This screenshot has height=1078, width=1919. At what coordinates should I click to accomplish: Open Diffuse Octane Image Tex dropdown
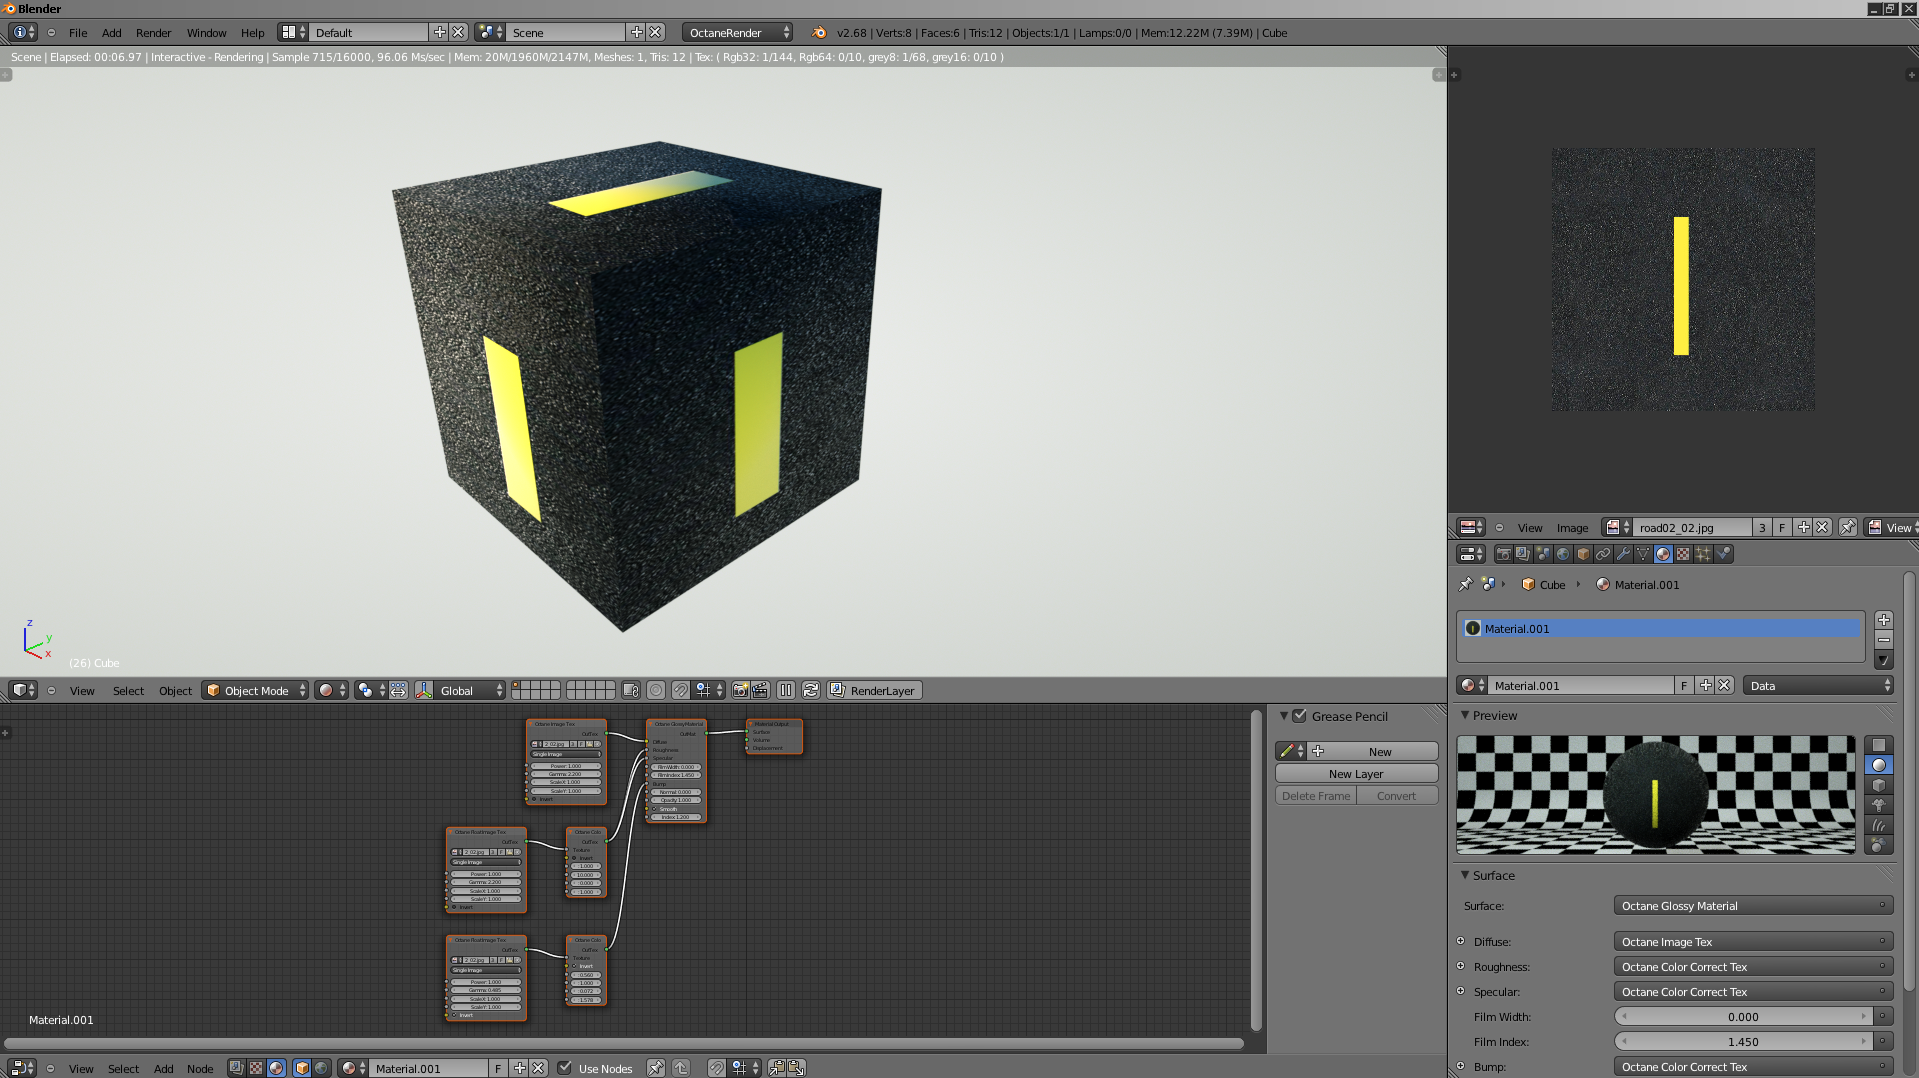coord(1753,942)
